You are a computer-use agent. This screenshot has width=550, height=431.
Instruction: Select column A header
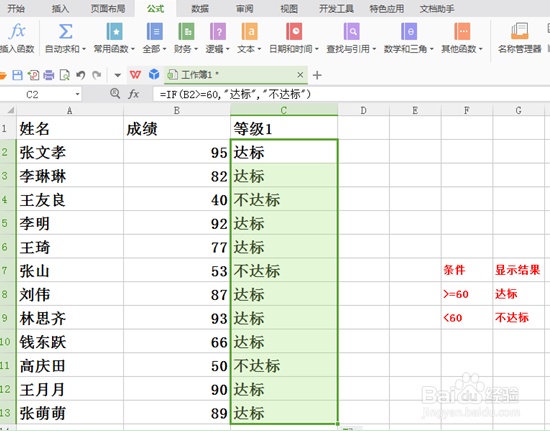pos(70,110)
